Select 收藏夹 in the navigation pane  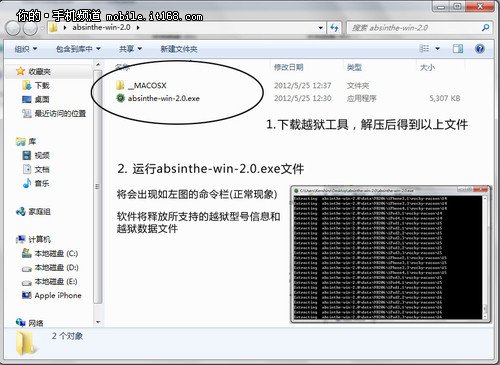tap(33, 71)
